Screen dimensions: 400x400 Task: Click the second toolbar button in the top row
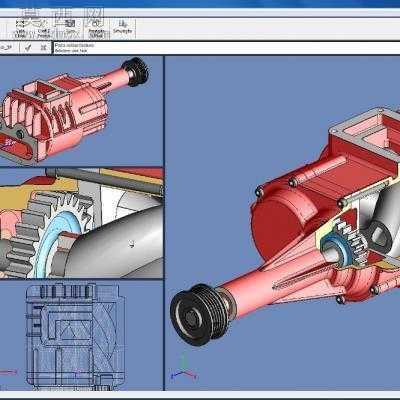tap(44, 28)
